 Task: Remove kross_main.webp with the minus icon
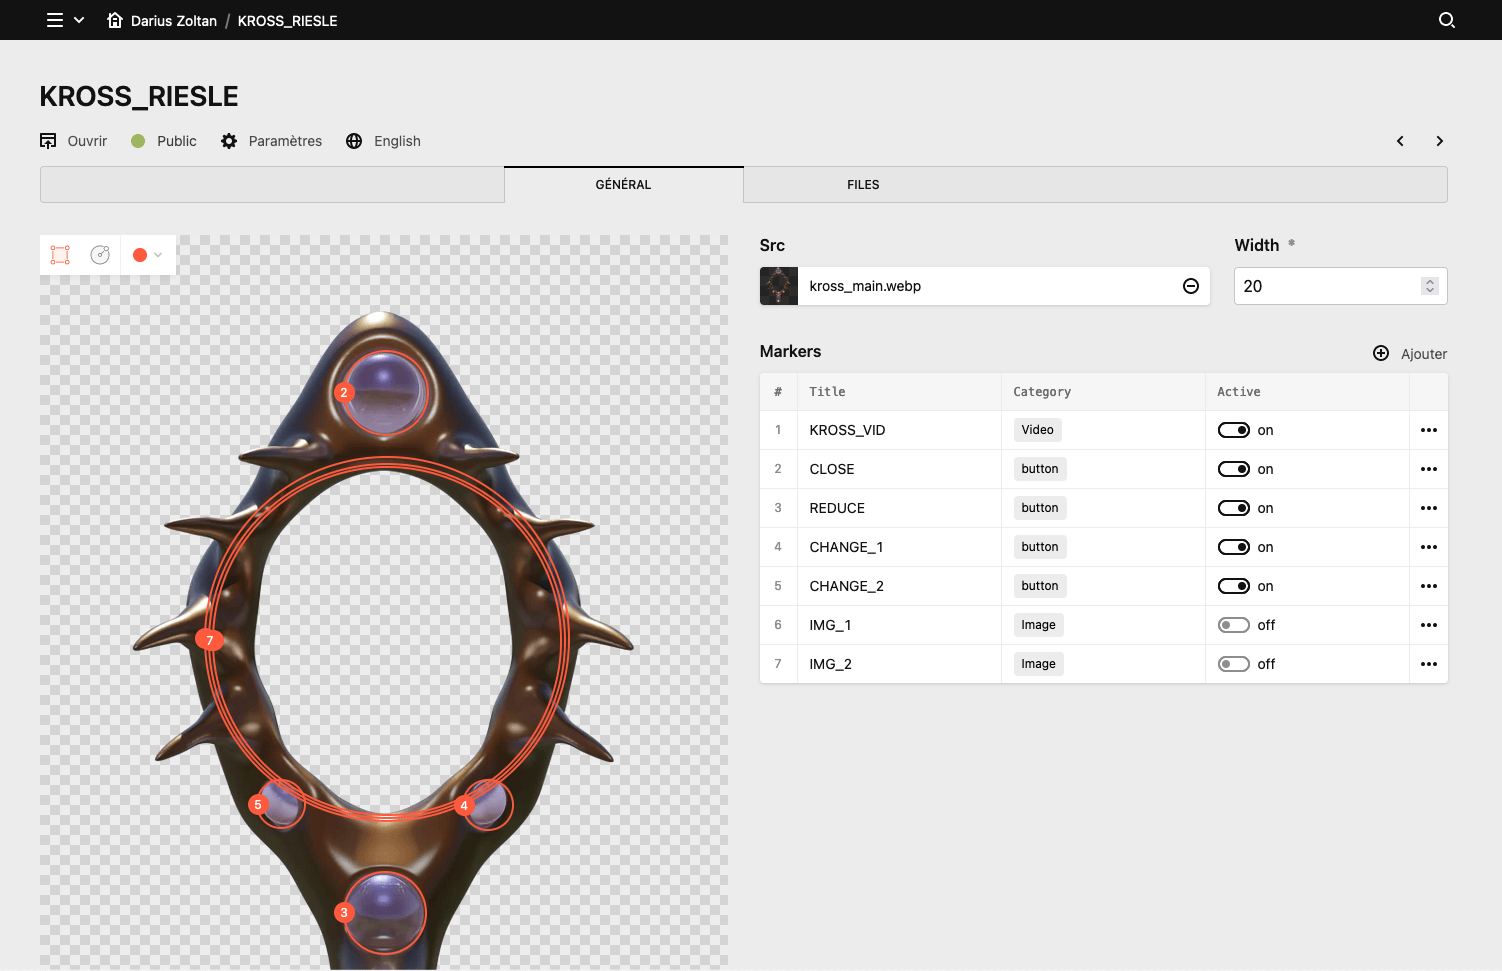pos(1191,286)
